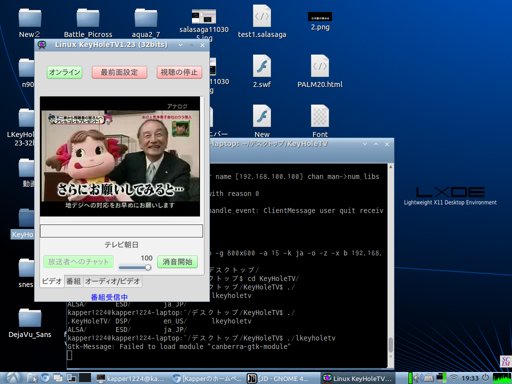Adjust the KeyHoleTV volume slider knob

pos(148,267)
